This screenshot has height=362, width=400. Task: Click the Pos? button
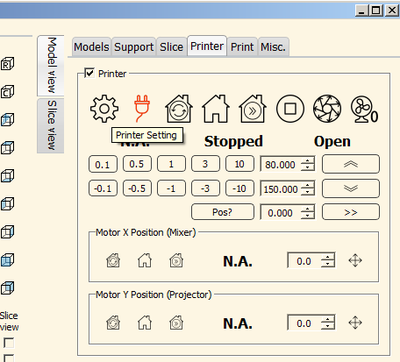click(x=222, y=212)
